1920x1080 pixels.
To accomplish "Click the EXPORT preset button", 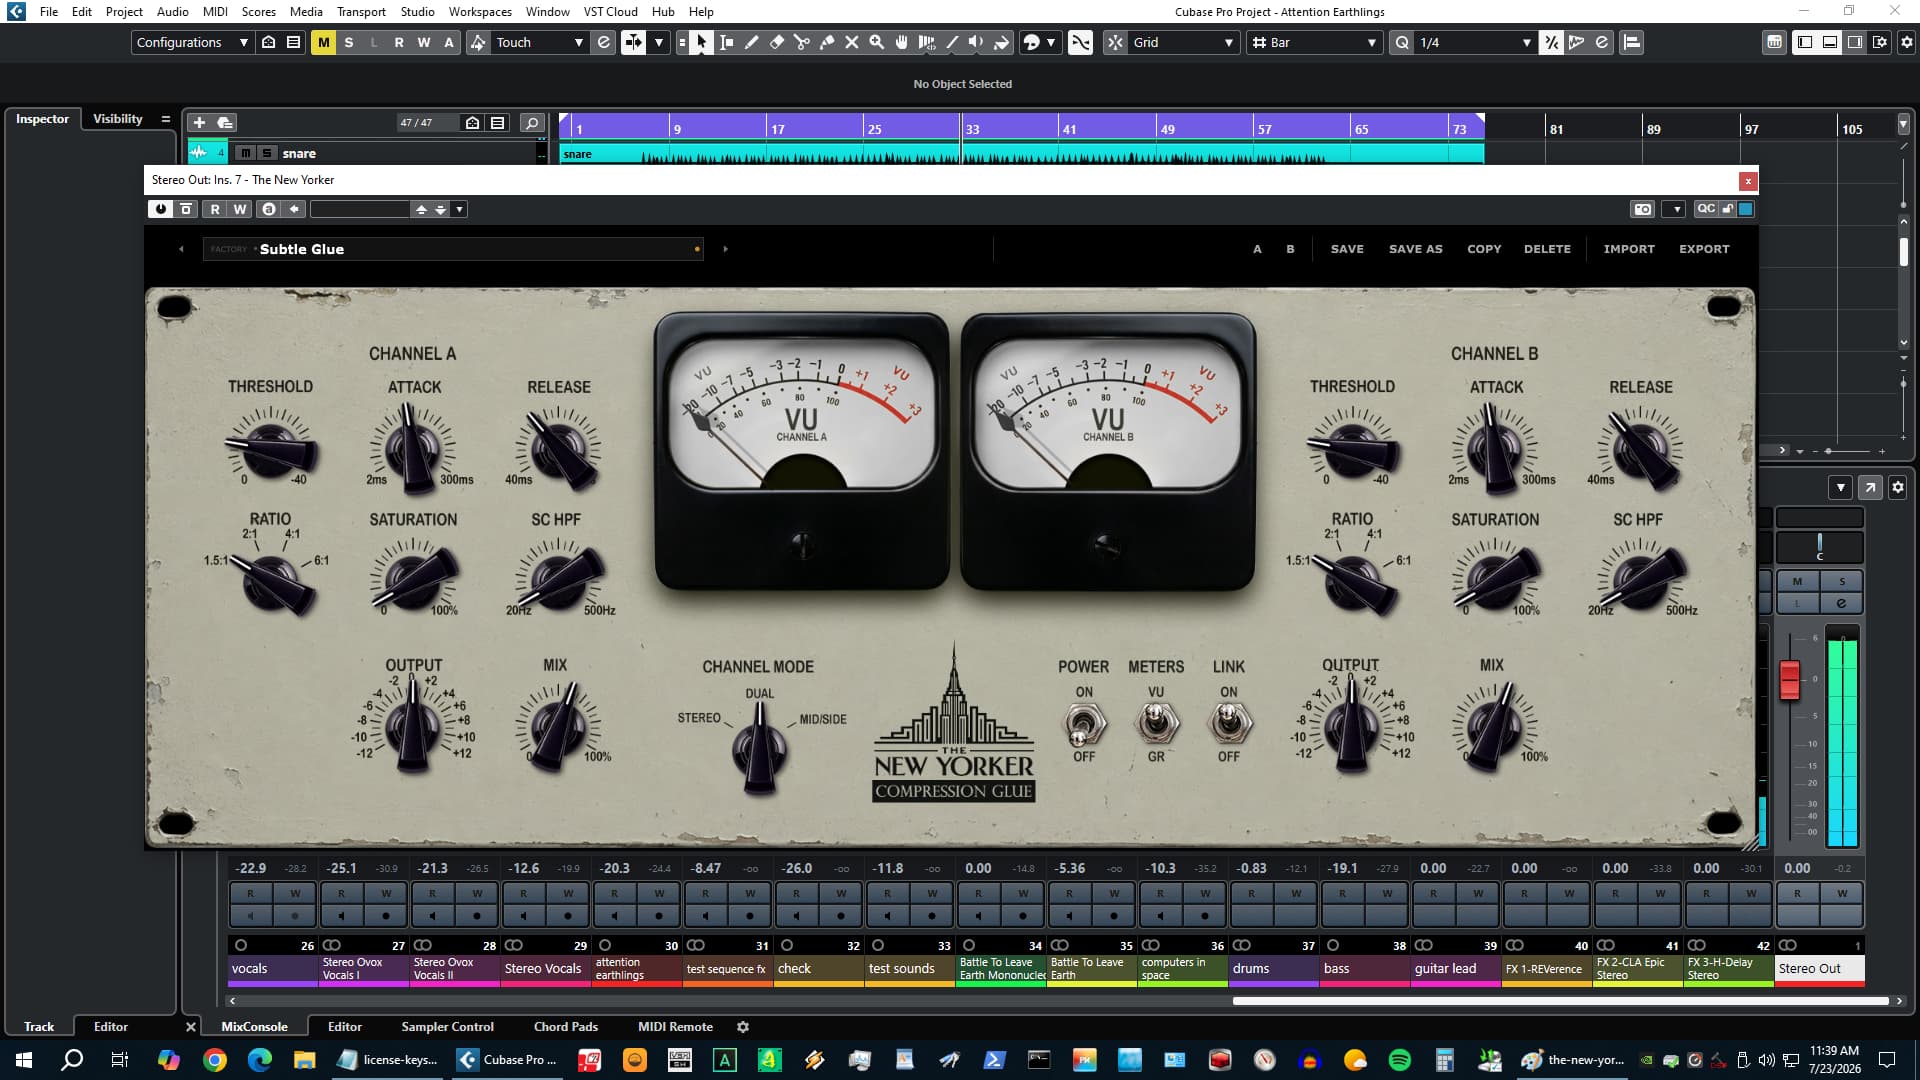I will pos(1704,249).
